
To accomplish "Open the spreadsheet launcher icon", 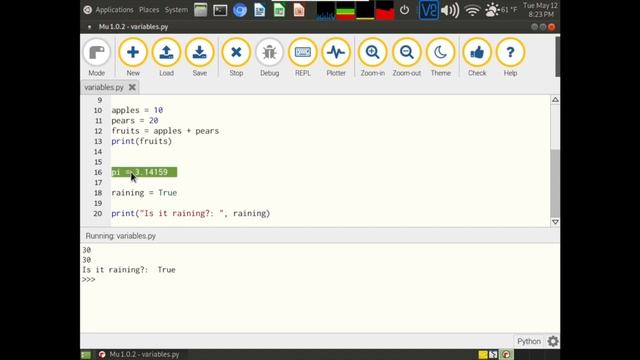I will [x=279, y=10].
